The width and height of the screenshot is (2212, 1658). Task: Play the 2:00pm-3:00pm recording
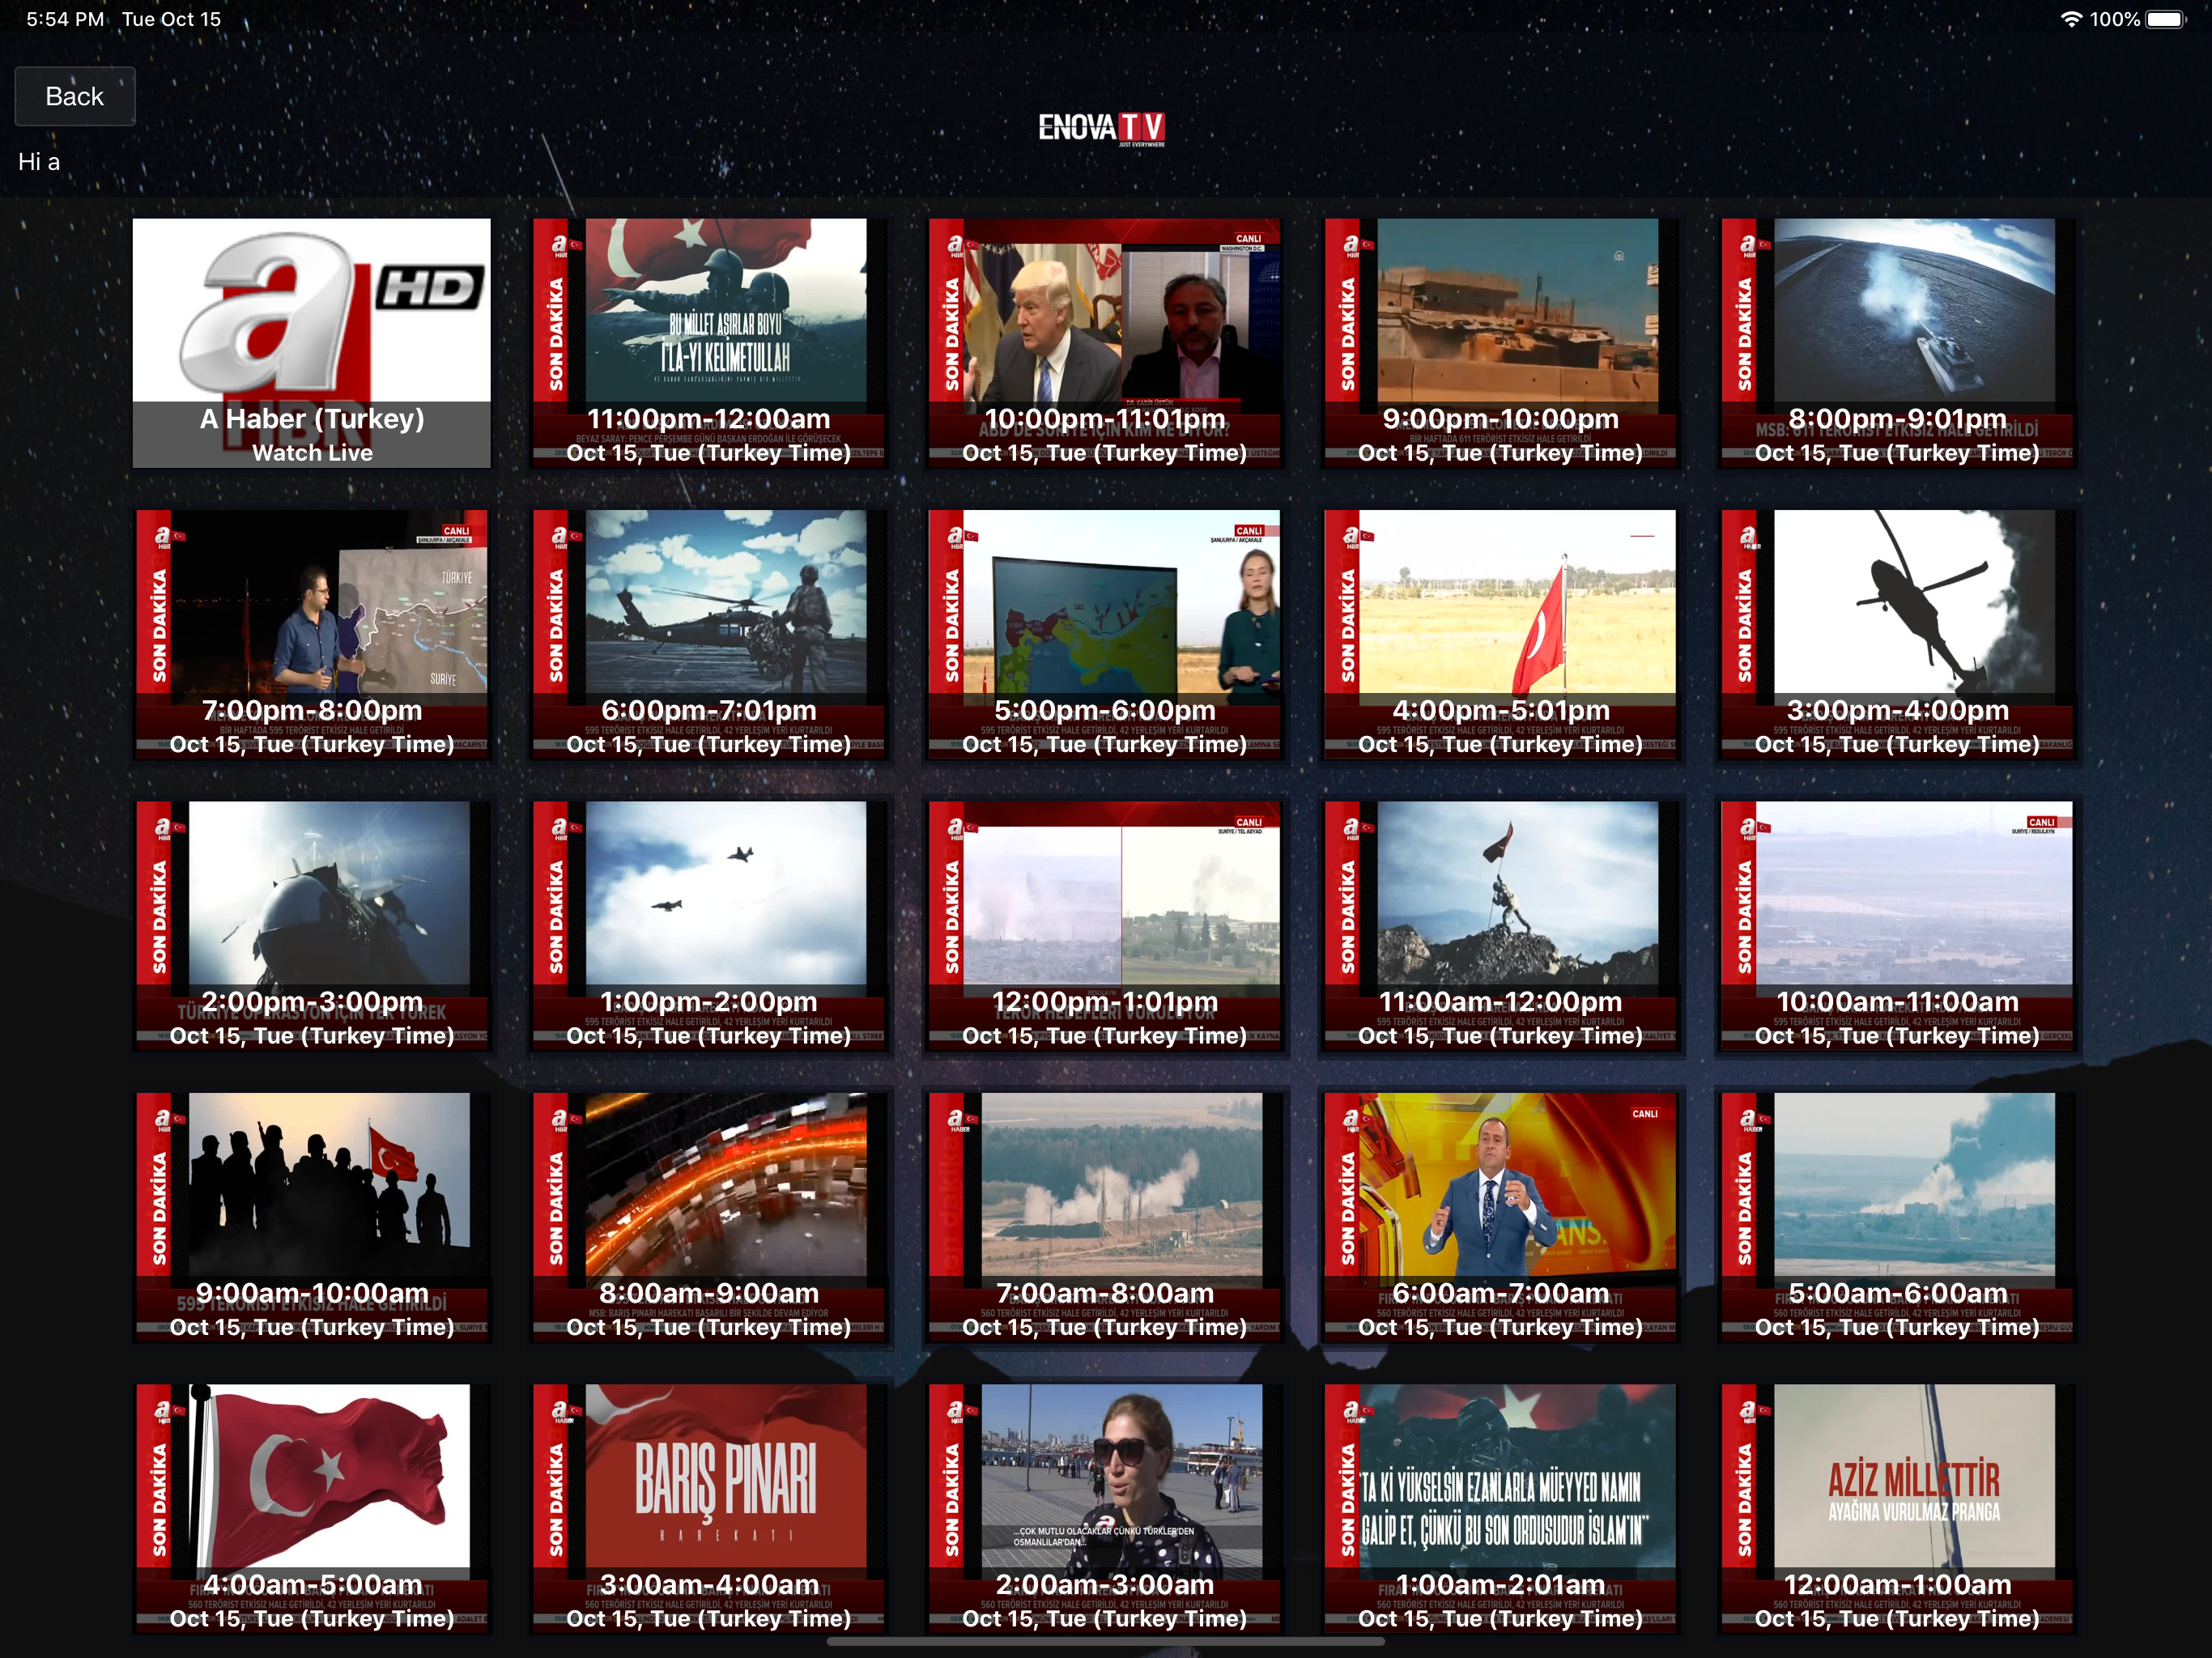tap(312, 926)
